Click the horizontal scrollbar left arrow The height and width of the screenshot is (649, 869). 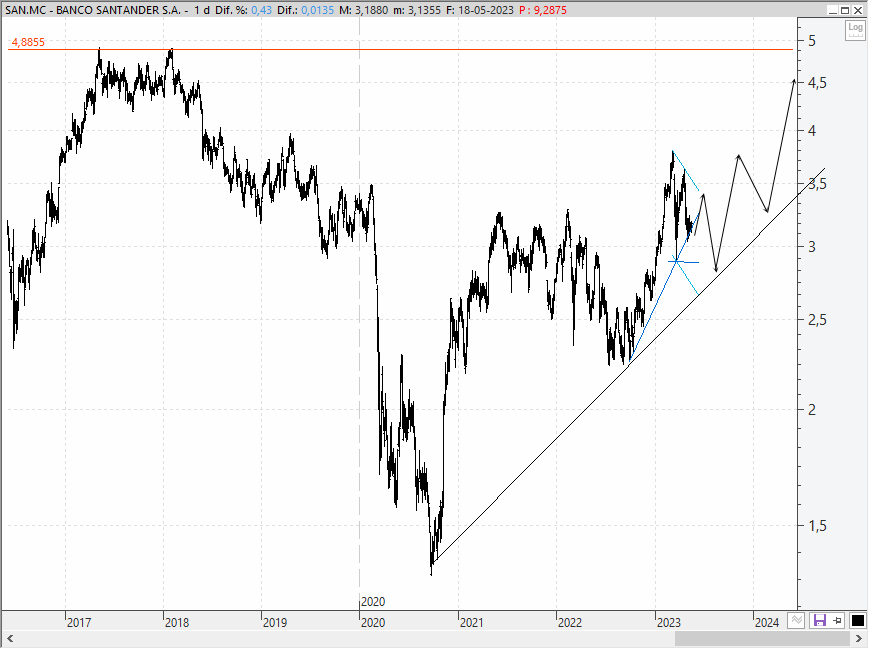(9, 639)
